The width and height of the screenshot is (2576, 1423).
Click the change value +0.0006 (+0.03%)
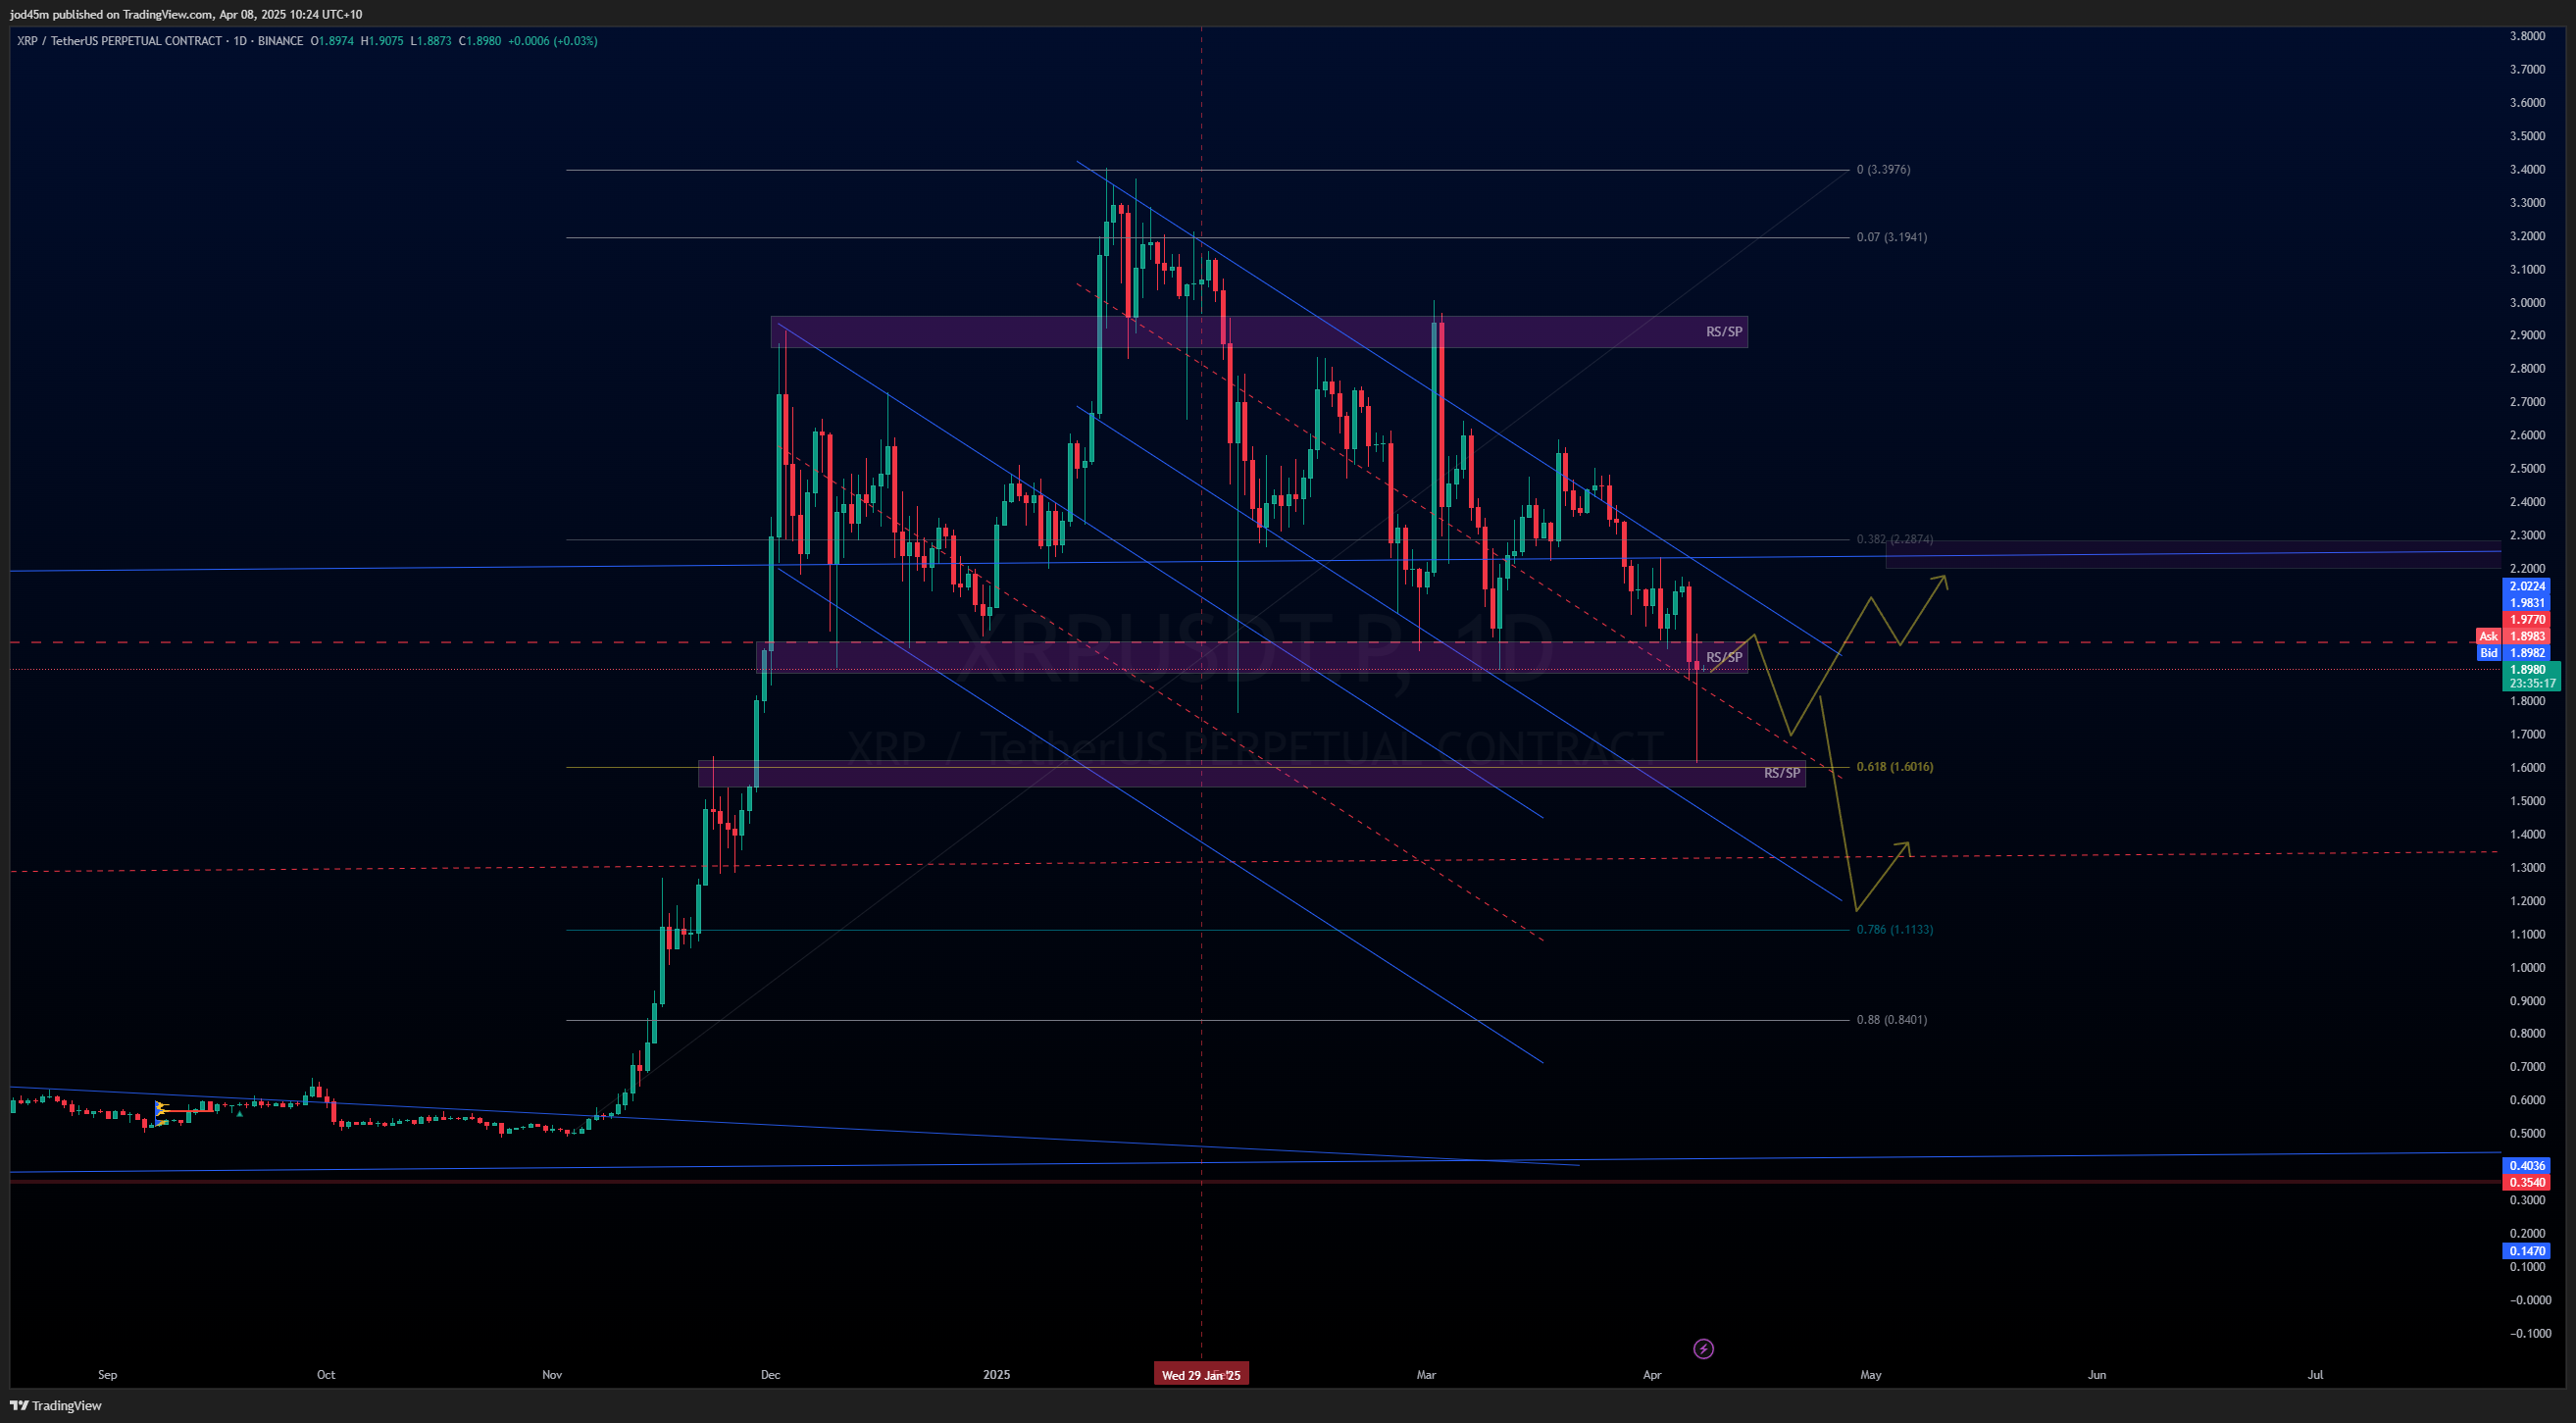(x=553, y=41)
